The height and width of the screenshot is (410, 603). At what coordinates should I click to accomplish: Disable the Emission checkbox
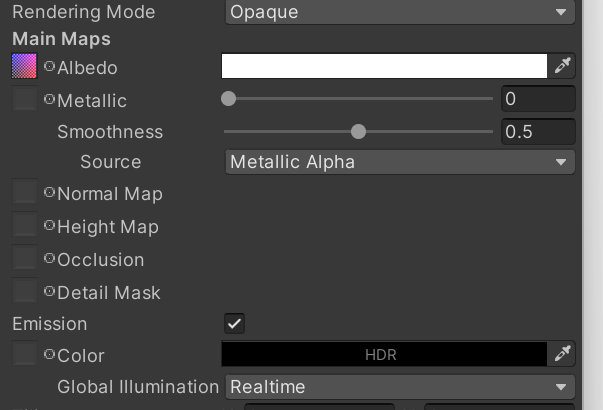pyautogui.click(x=235, y=323)
